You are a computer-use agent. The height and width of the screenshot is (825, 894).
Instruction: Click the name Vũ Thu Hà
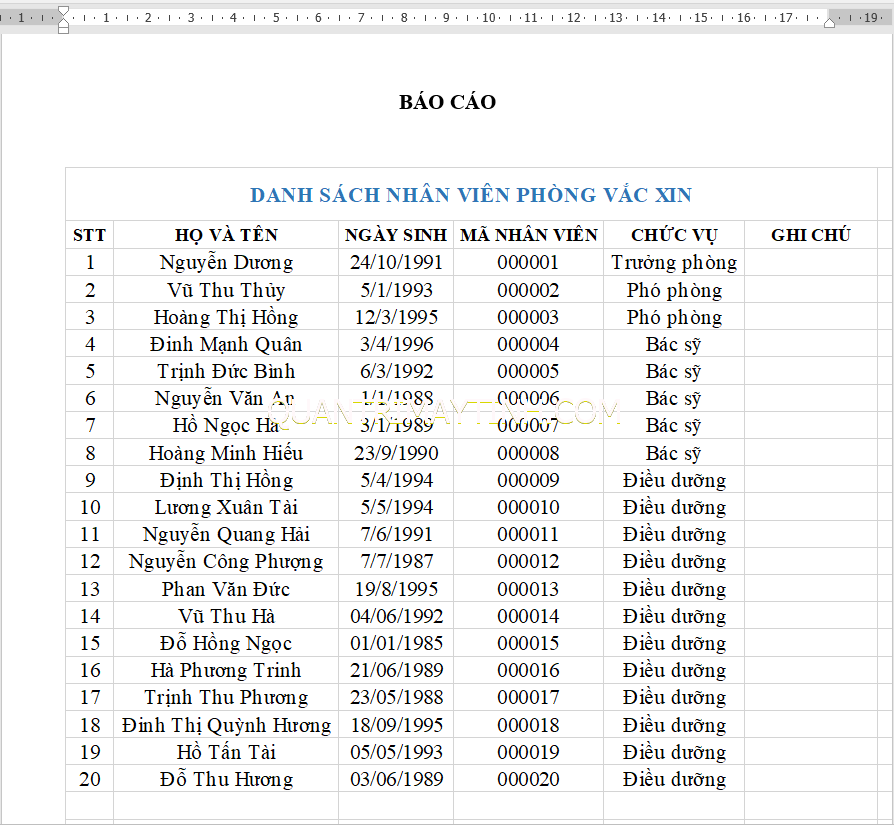click(x=226, y=616)
